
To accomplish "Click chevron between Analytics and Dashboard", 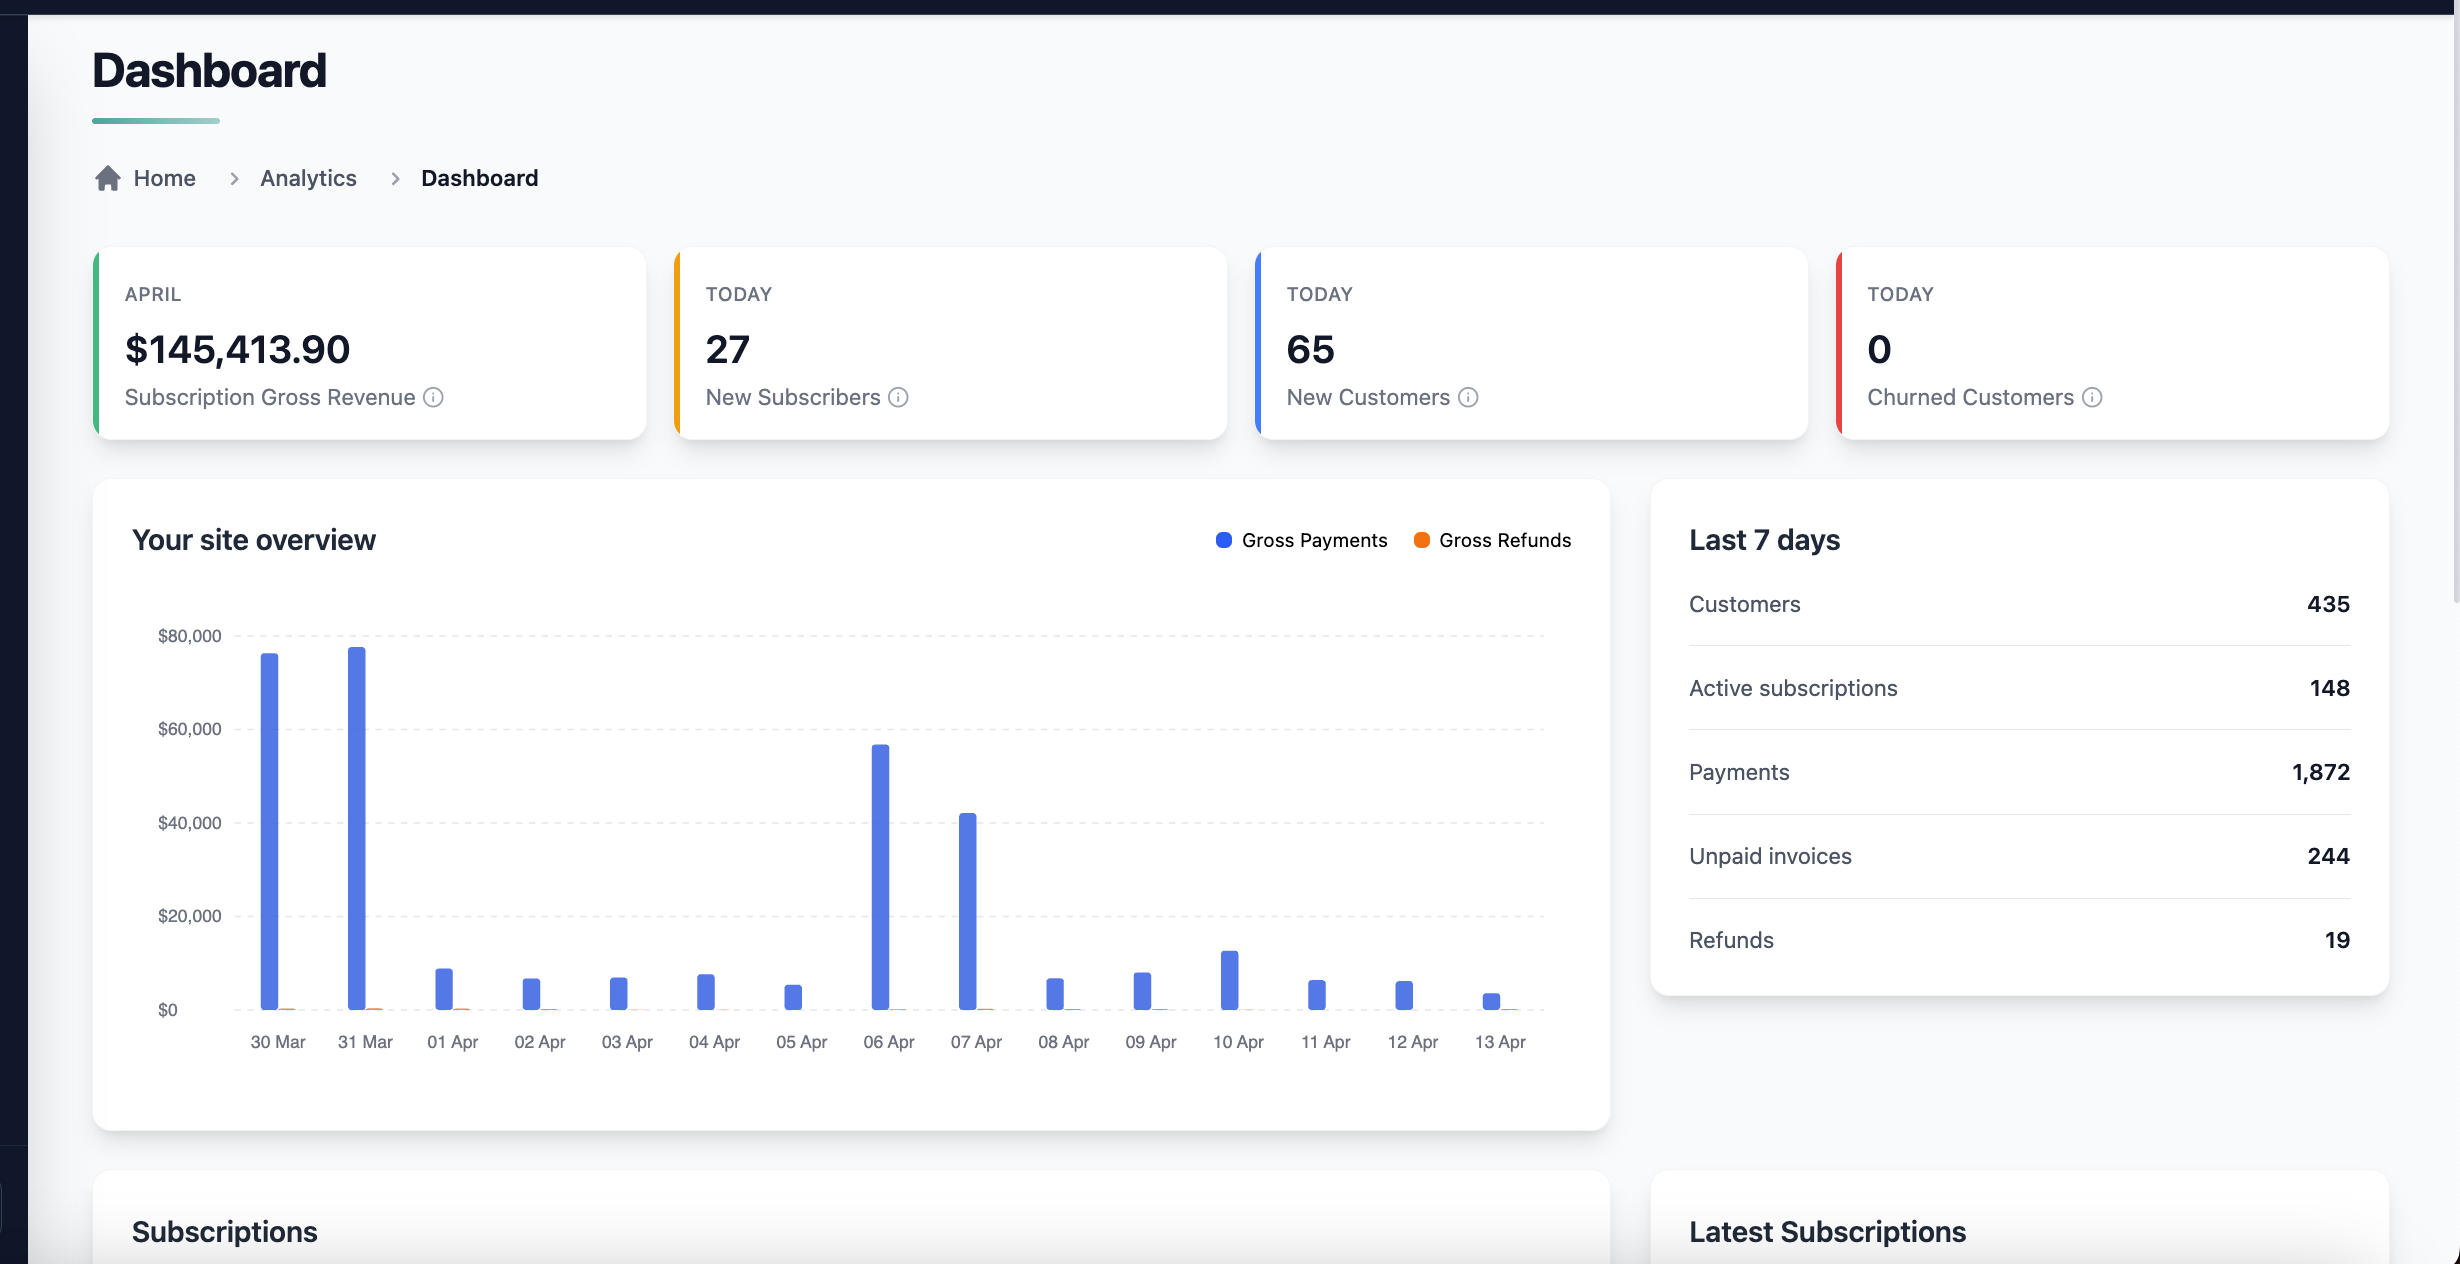I will 395,178.
